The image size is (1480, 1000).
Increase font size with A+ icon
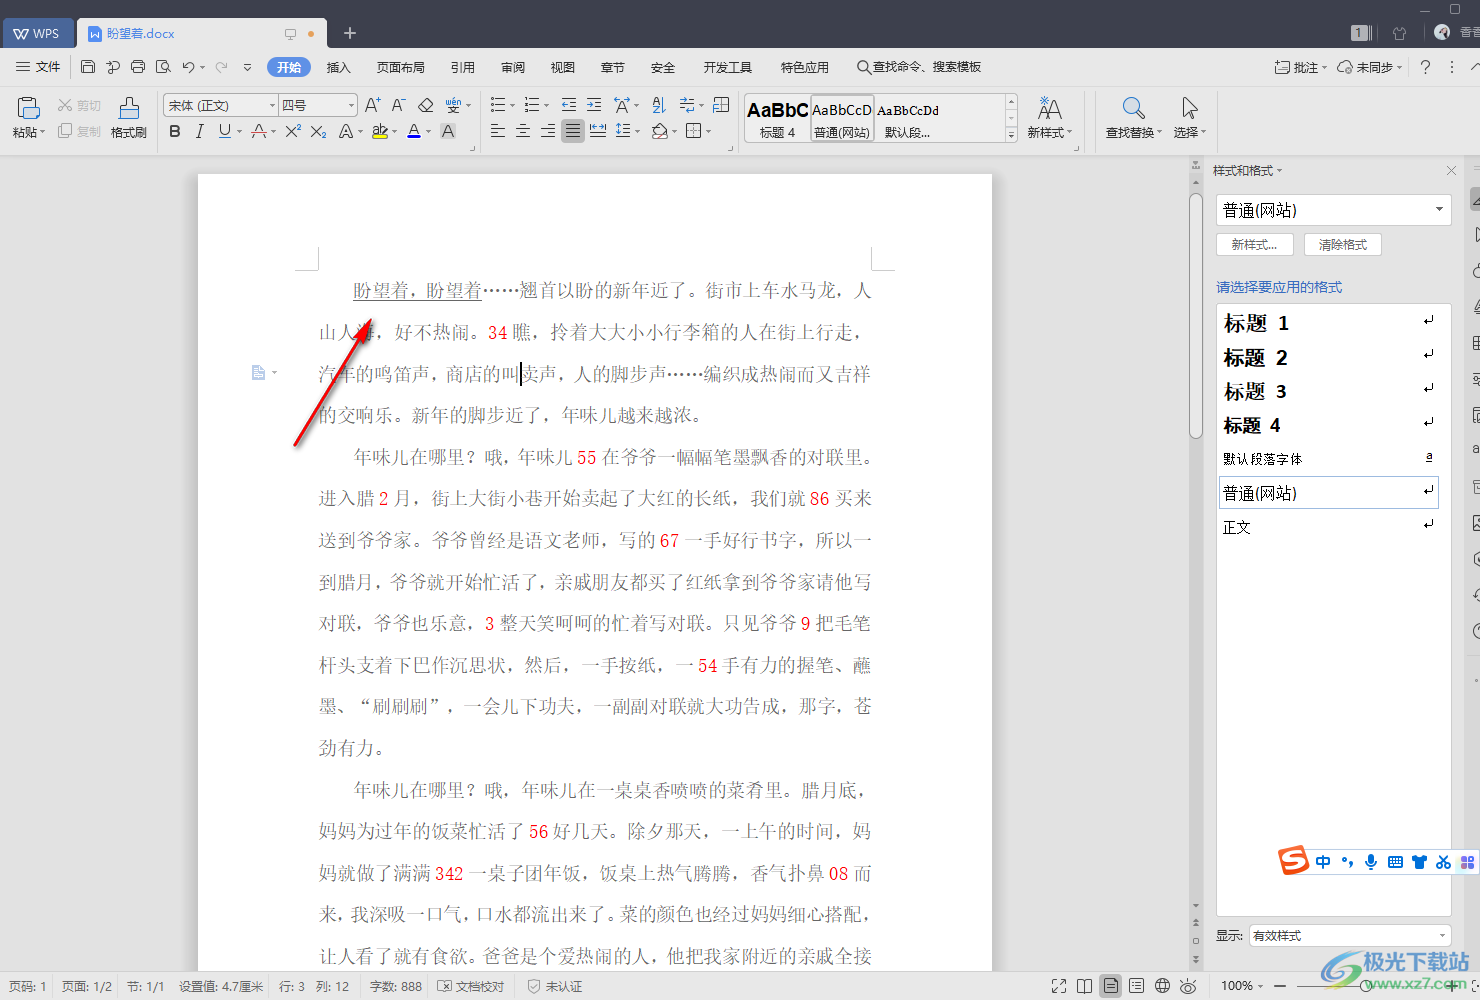[373, 105]
